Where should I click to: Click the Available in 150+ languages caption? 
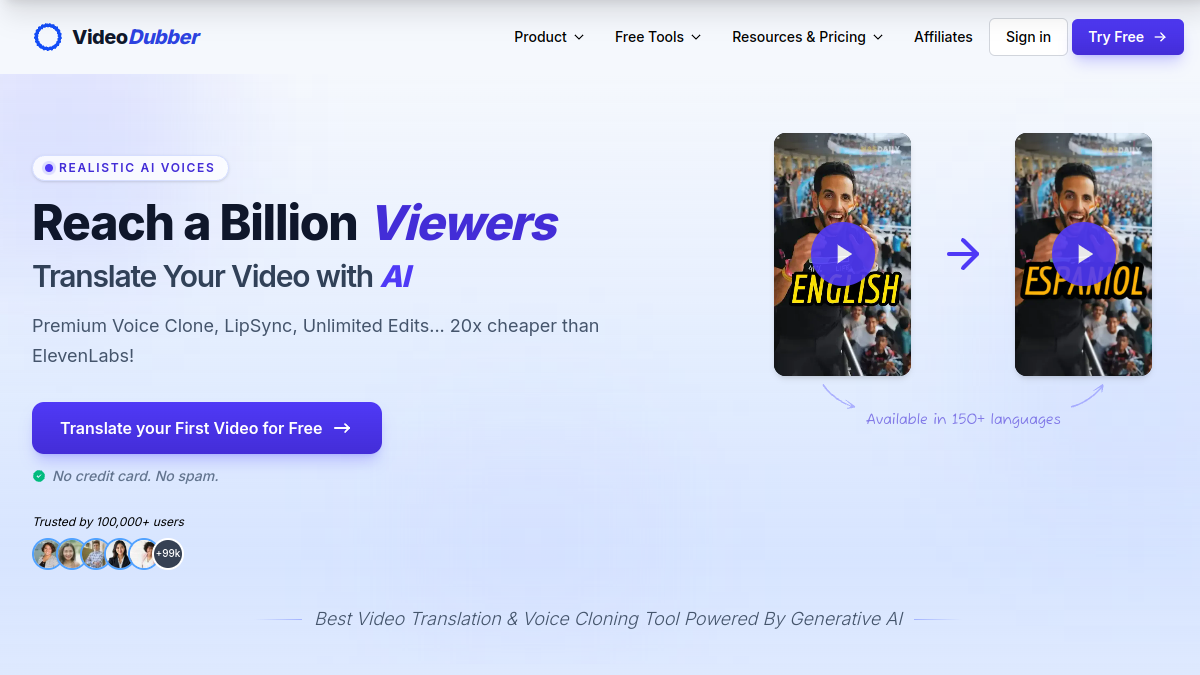(963, 419)
